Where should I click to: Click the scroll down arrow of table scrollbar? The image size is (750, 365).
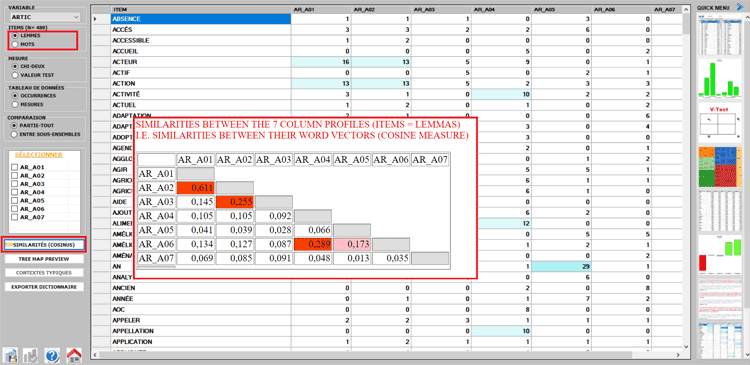coord(686,346)
